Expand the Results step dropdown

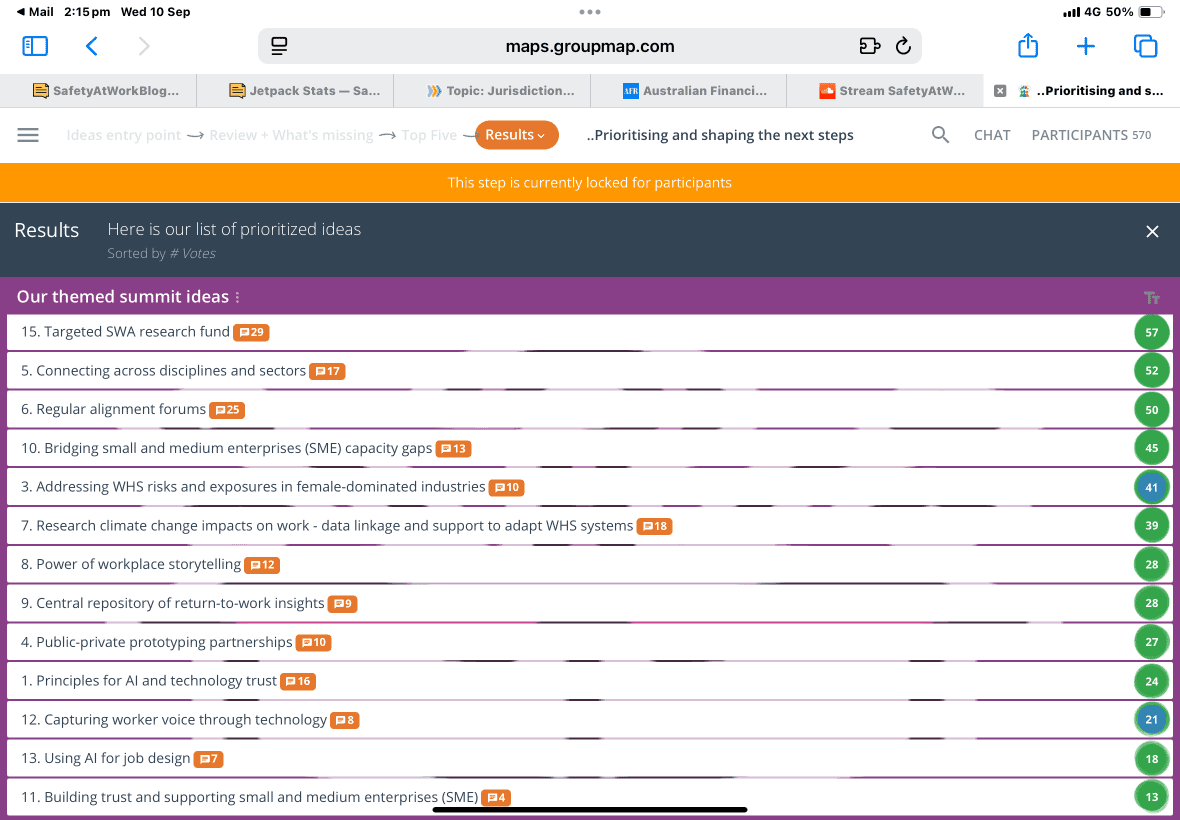pyautogui.click(x=516, y=135)
